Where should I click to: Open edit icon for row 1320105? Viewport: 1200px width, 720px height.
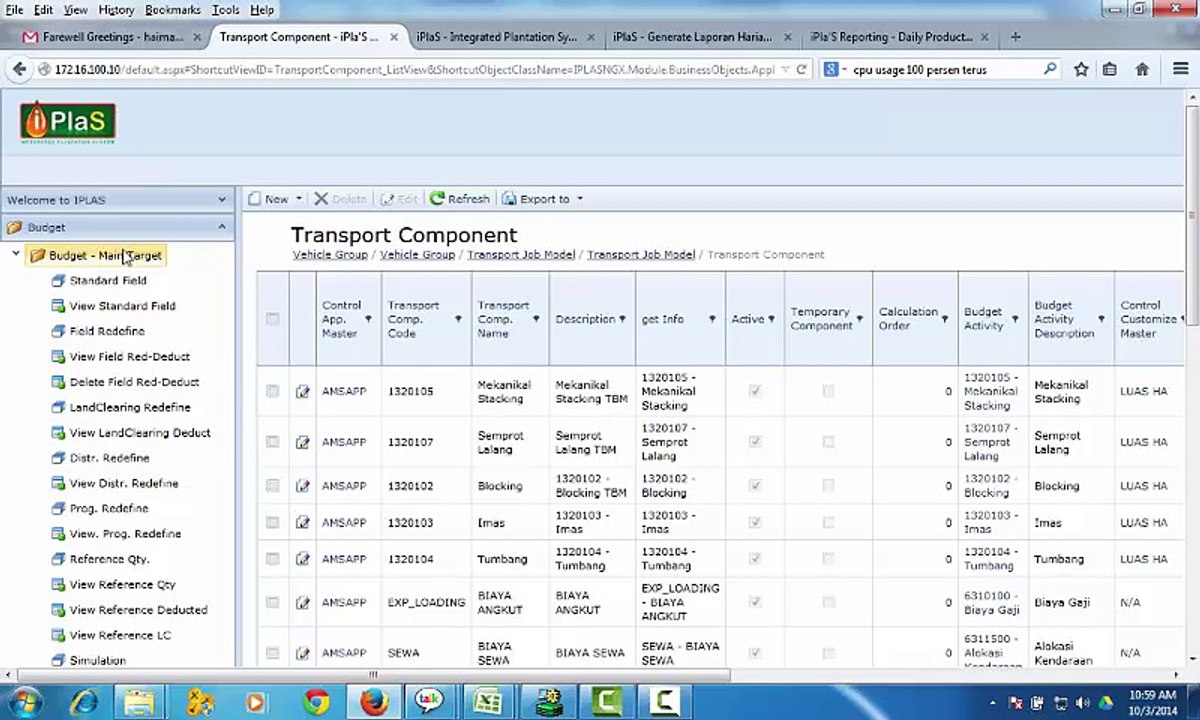click(303, 391)
